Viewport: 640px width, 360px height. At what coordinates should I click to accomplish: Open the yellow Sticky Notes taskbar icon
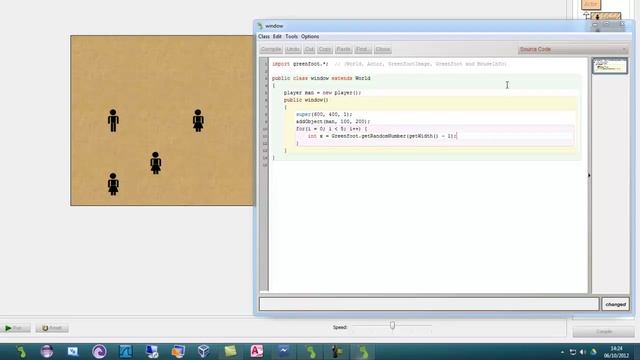pos(230,351)
